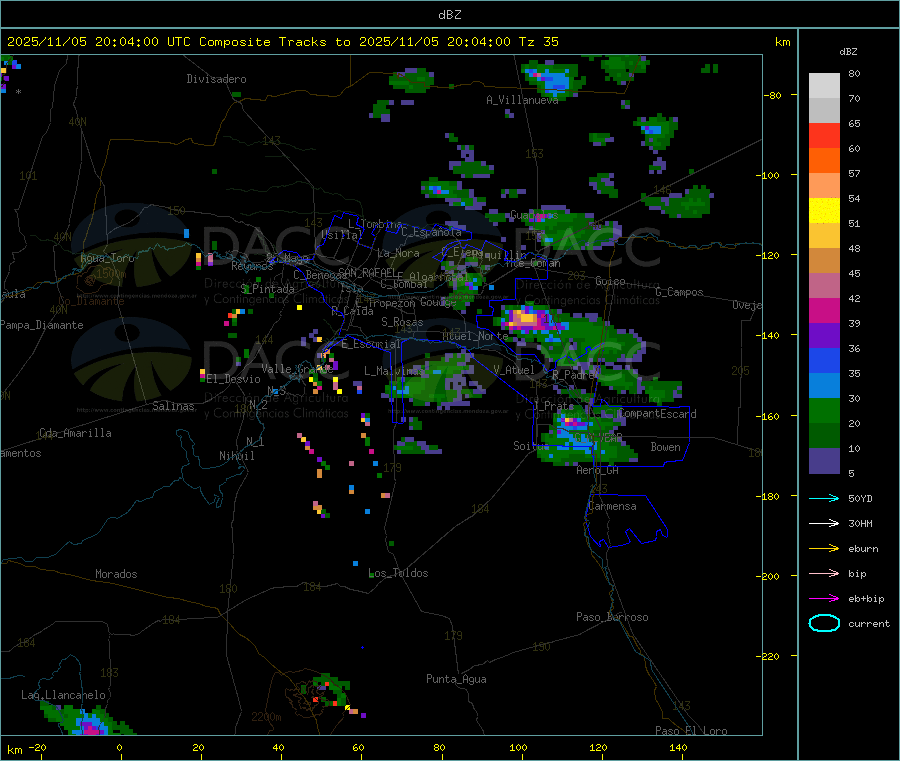Pick the red 65–60 dBZ legend swatch

tap(824, 136)
